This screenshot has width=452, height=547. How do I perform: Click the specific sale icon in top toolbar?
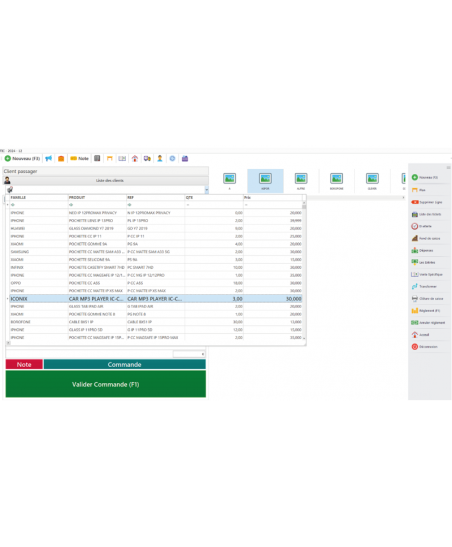pyautogui.click(x=122, y=159)
